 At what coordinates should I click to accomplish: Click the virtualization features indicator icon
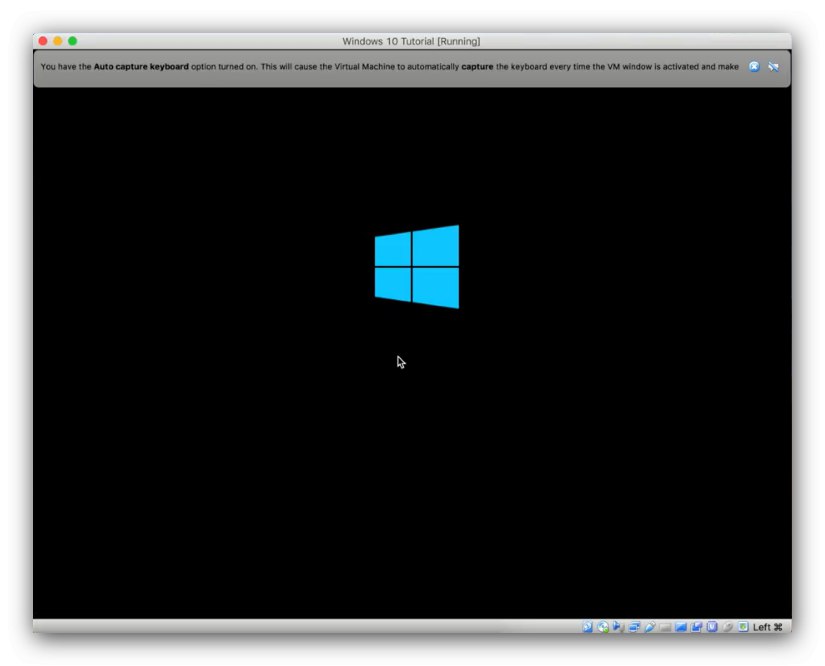712,627
